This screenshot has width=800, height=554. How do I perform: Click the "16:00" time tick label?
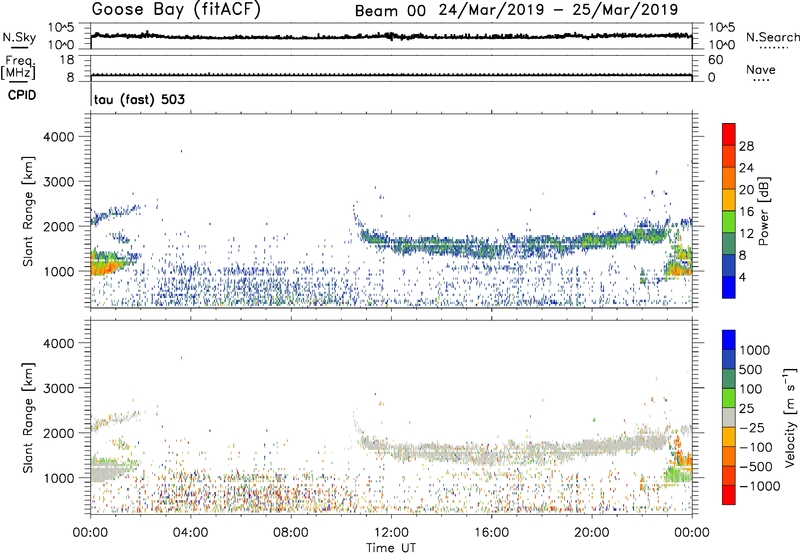click(x=491, y=533)
